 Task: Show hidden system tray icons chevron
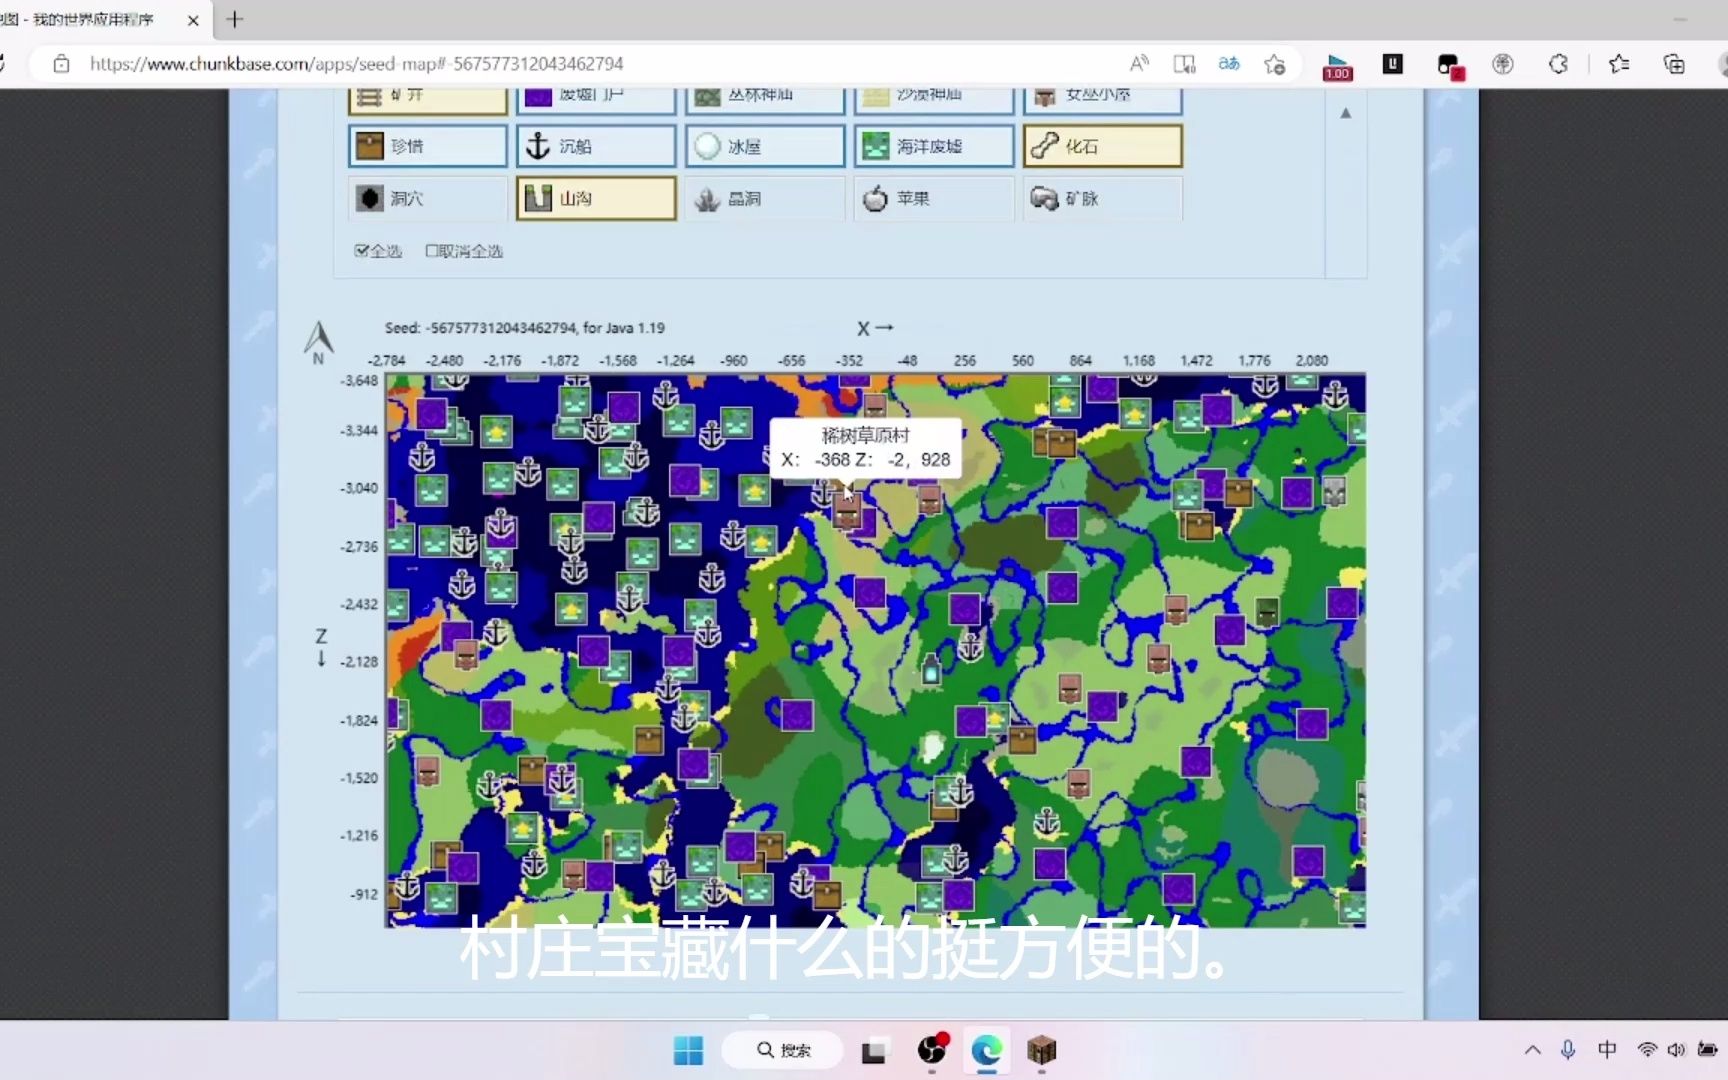(1532, 1050)
